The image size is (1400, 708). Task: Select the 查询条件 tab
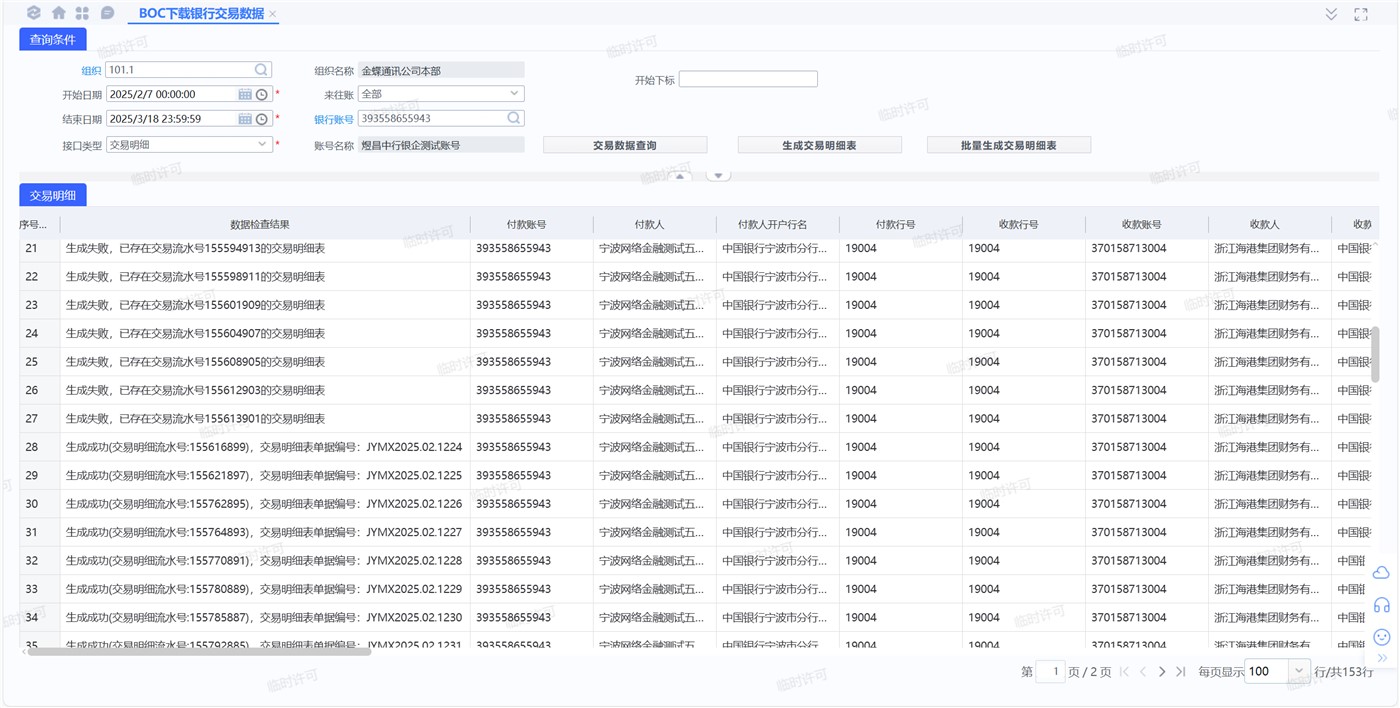(x=53, y=40)
